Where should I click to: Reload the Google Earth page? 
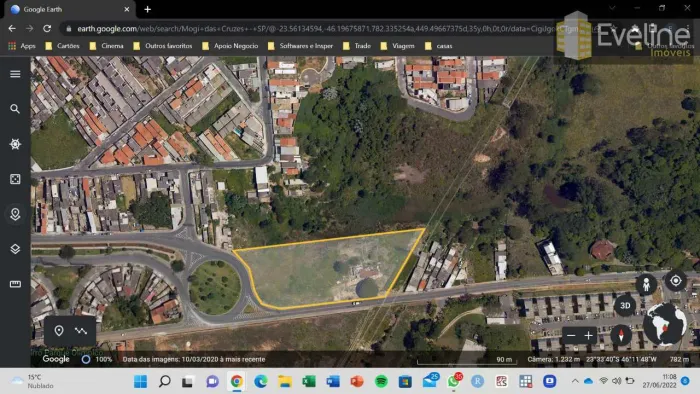(x=47, y=29)
